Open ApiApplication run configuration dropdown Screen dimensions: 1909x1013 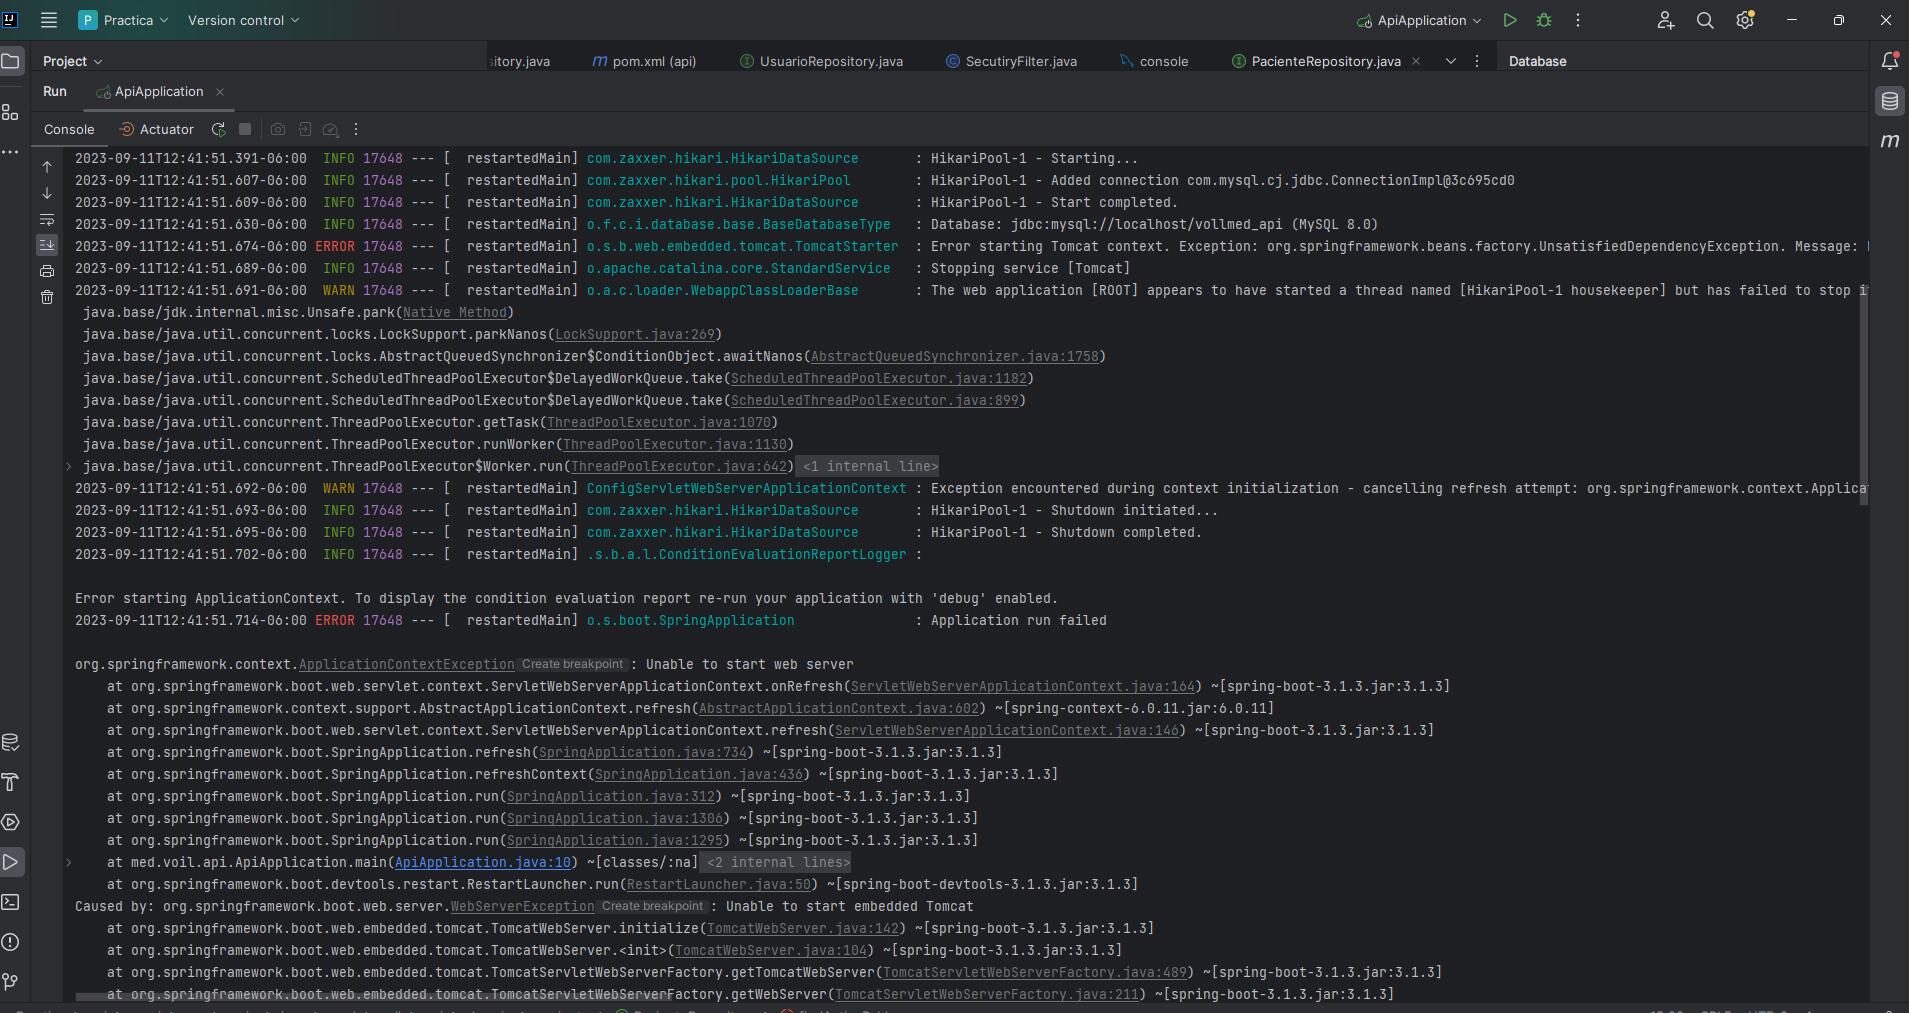(x=1419, y=20)
